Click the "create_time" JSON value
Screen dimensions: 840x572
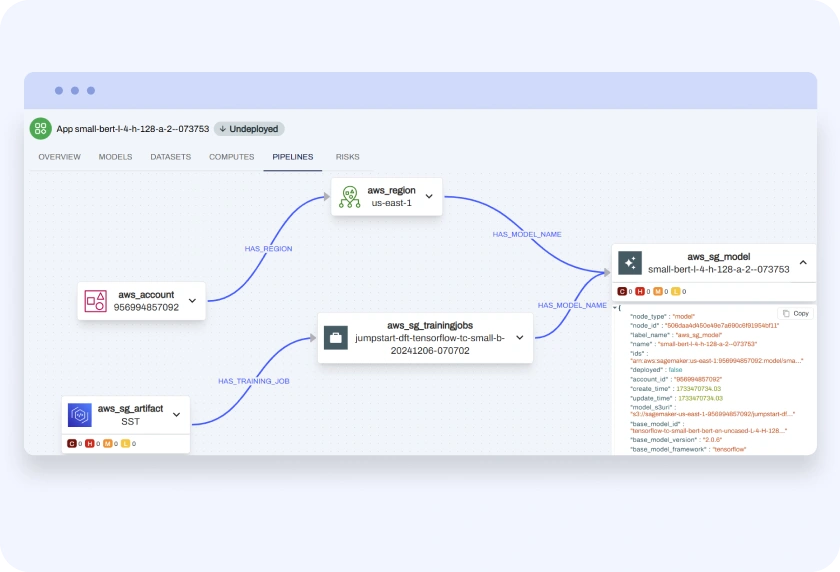pyautogui.click(x=699, y=389)
